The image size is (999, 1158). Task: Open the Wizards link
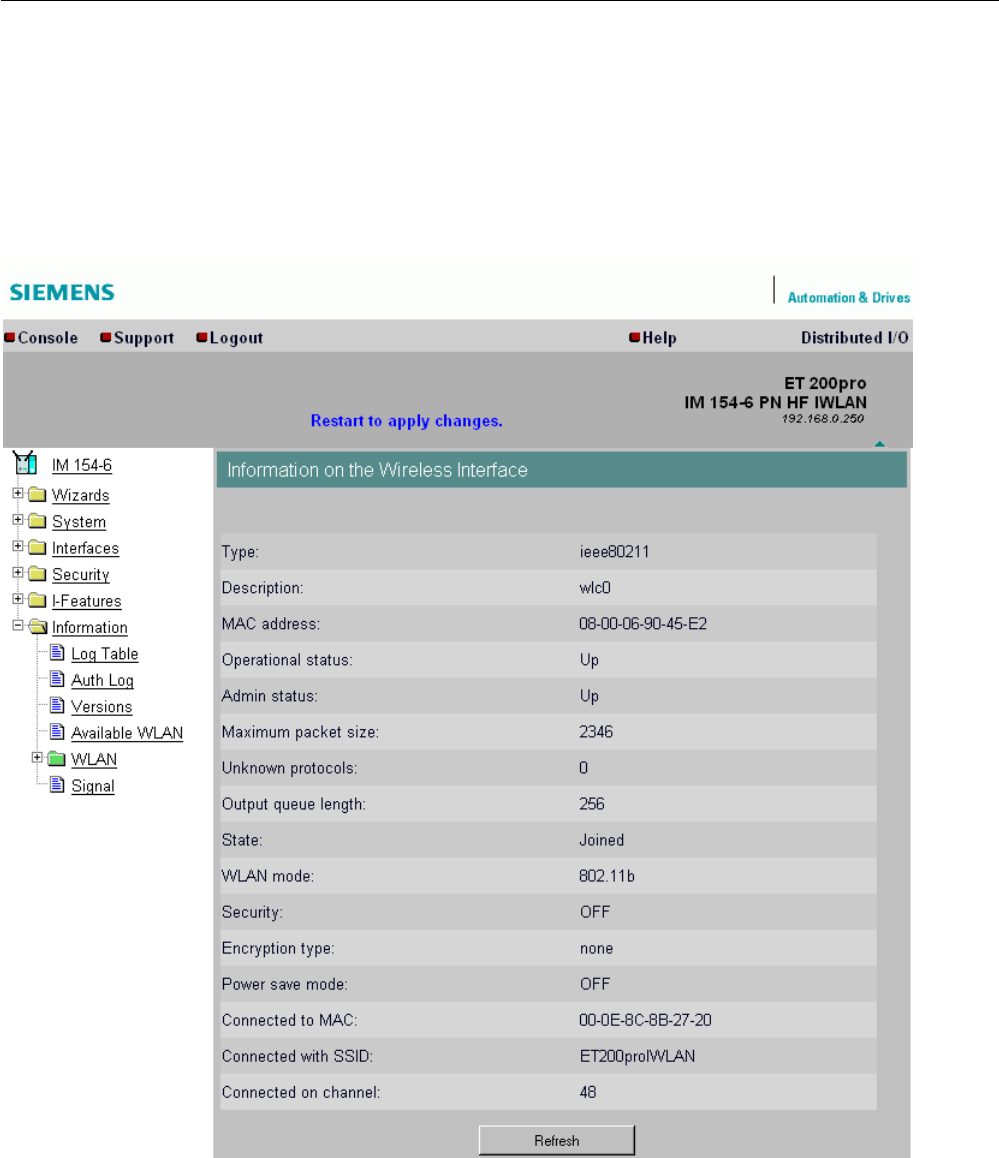point(80,496)
